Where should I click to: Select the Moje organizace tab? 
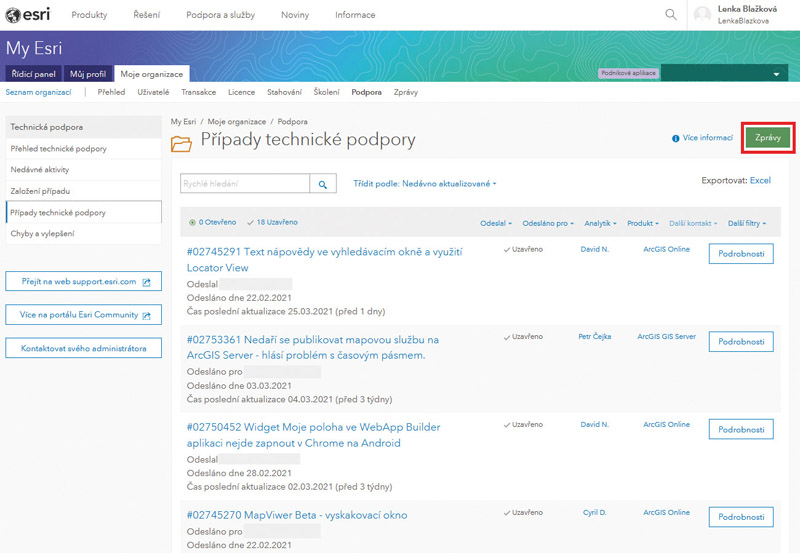(x=152, y=73)
